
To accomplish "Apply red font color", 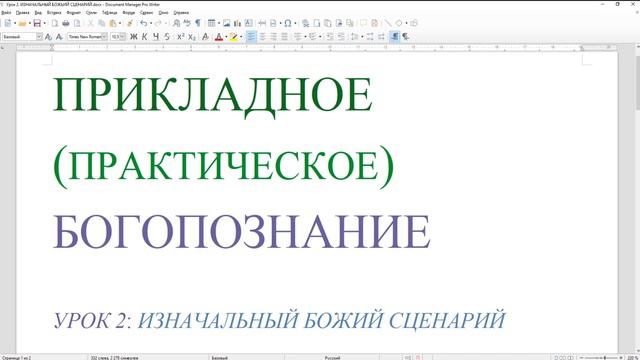I will [x=219, y=37].
